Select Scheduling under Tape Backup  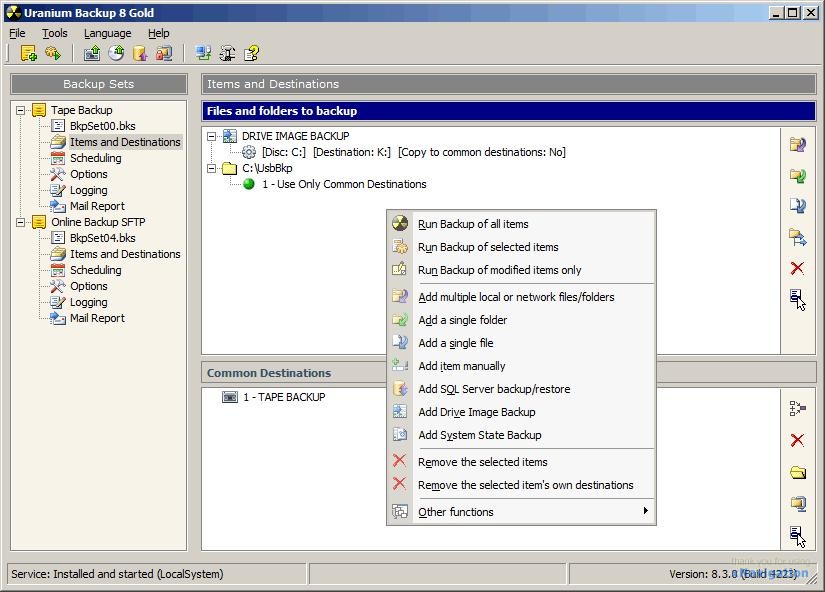(x=95, y=158)
